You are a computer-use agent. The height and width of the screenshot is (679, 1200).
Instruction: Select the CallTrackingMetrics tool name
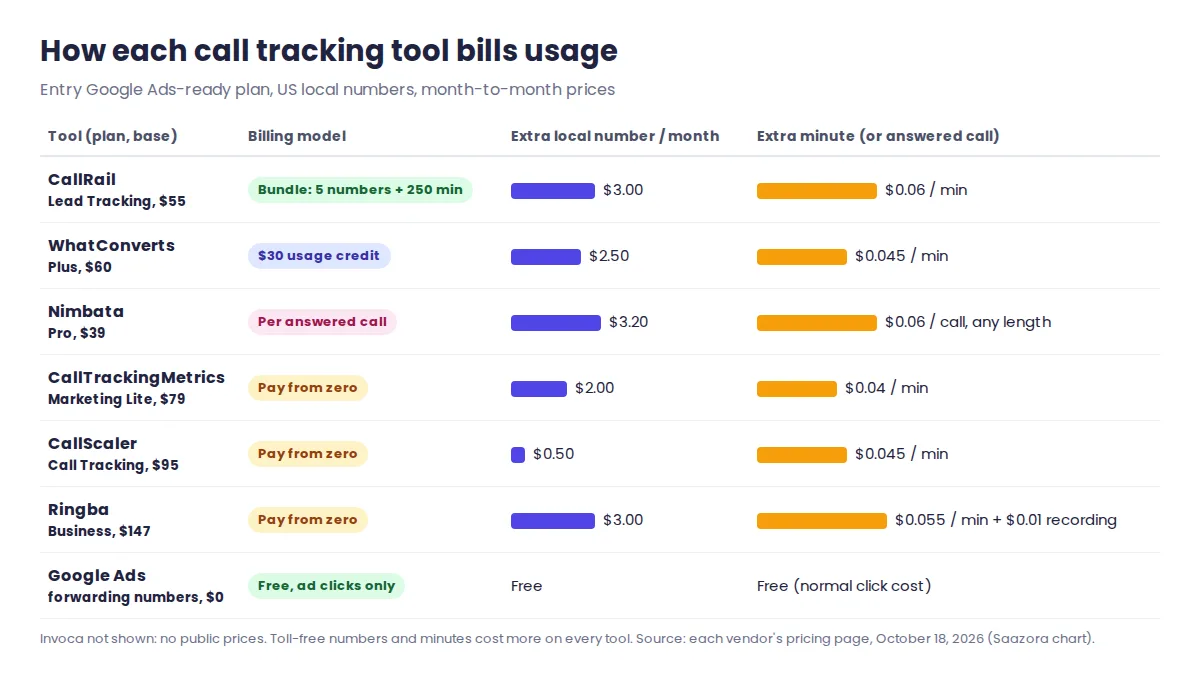pos(136,378)
